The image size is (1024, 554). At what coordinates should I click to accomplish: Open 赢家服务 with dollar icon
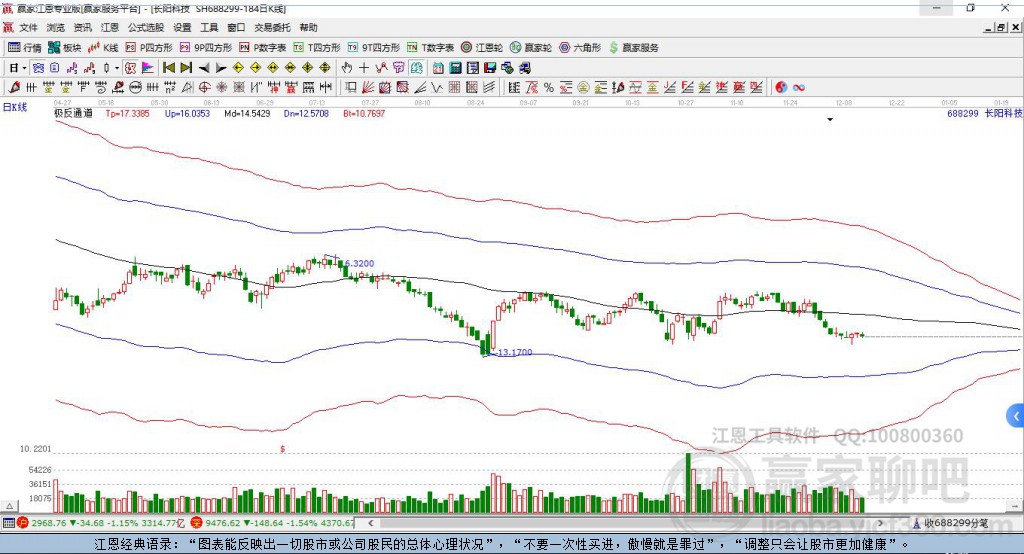point(633,48)
